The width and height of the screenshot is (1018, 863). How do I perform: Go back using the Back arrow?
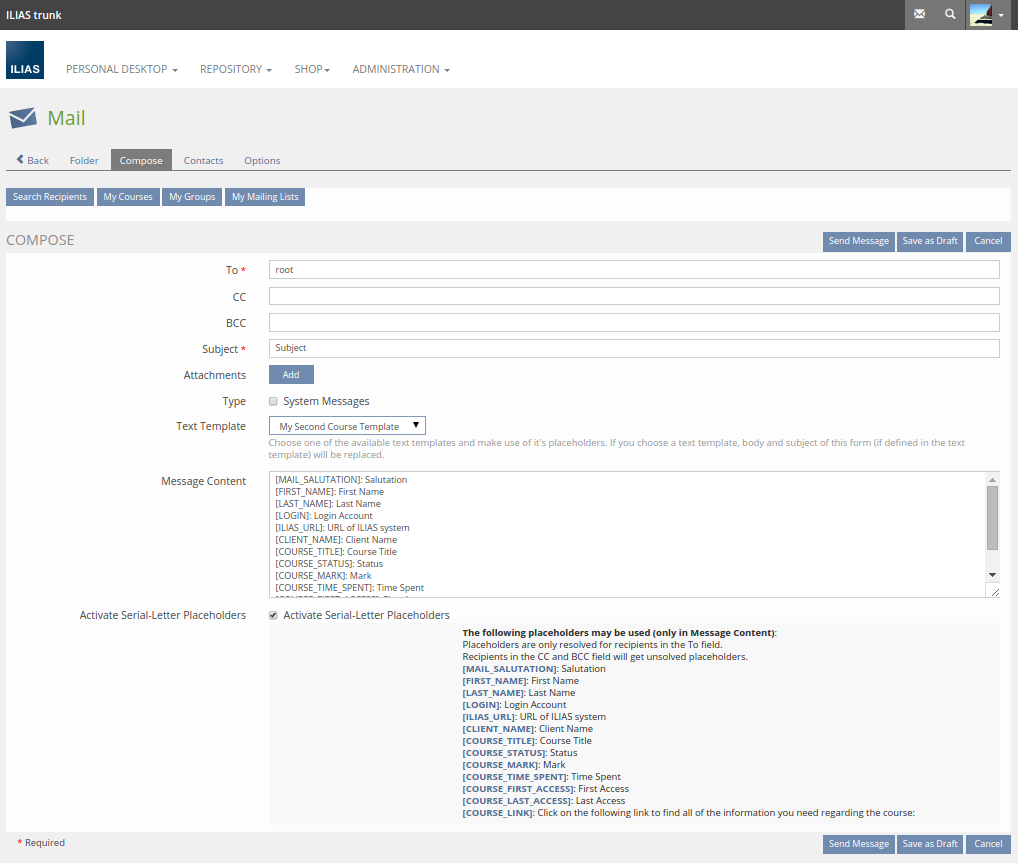point(33,160)
